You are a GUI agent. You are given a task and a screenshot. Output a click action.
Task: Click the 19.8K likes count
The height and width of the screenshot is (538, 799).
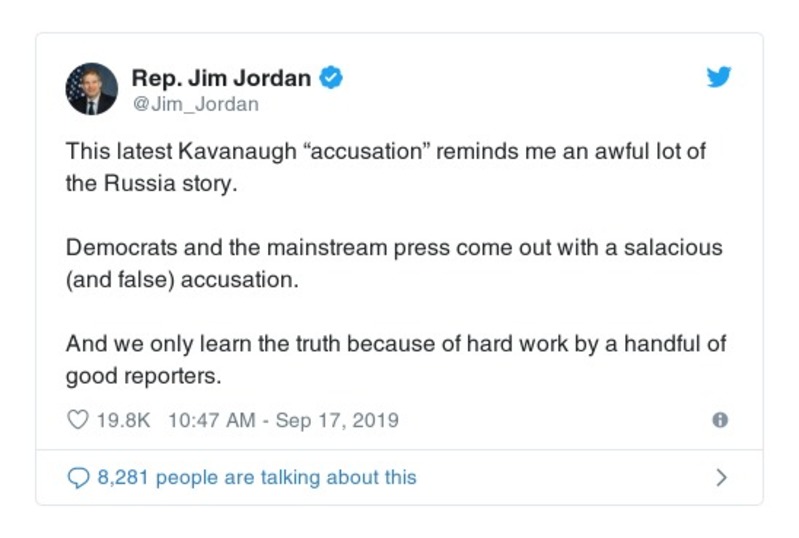coord(123,420)
